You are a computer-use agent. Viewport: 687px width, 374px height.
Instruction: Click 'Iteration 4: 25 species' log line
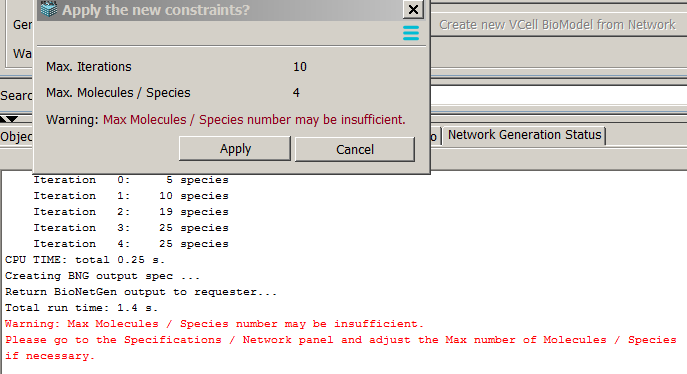(x=131, y=244)
